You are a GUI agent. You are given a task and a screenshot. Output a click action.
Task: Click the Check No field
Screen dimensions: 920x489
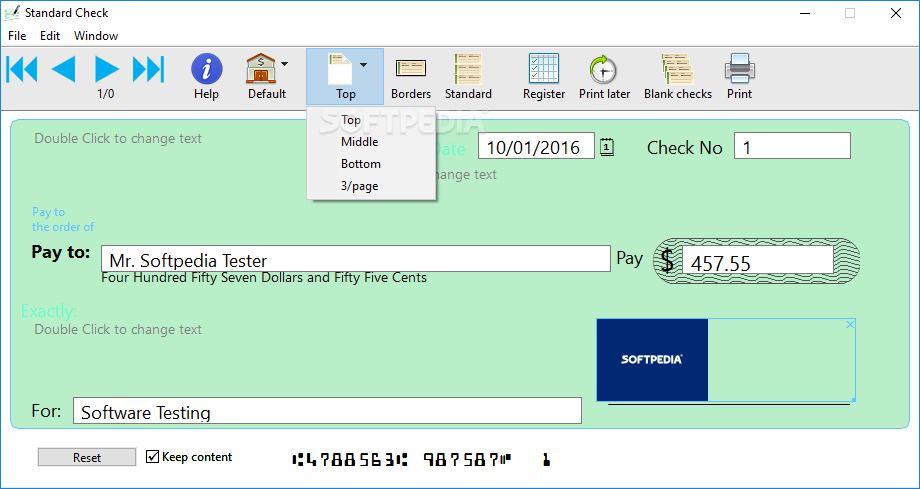(792, 146)
